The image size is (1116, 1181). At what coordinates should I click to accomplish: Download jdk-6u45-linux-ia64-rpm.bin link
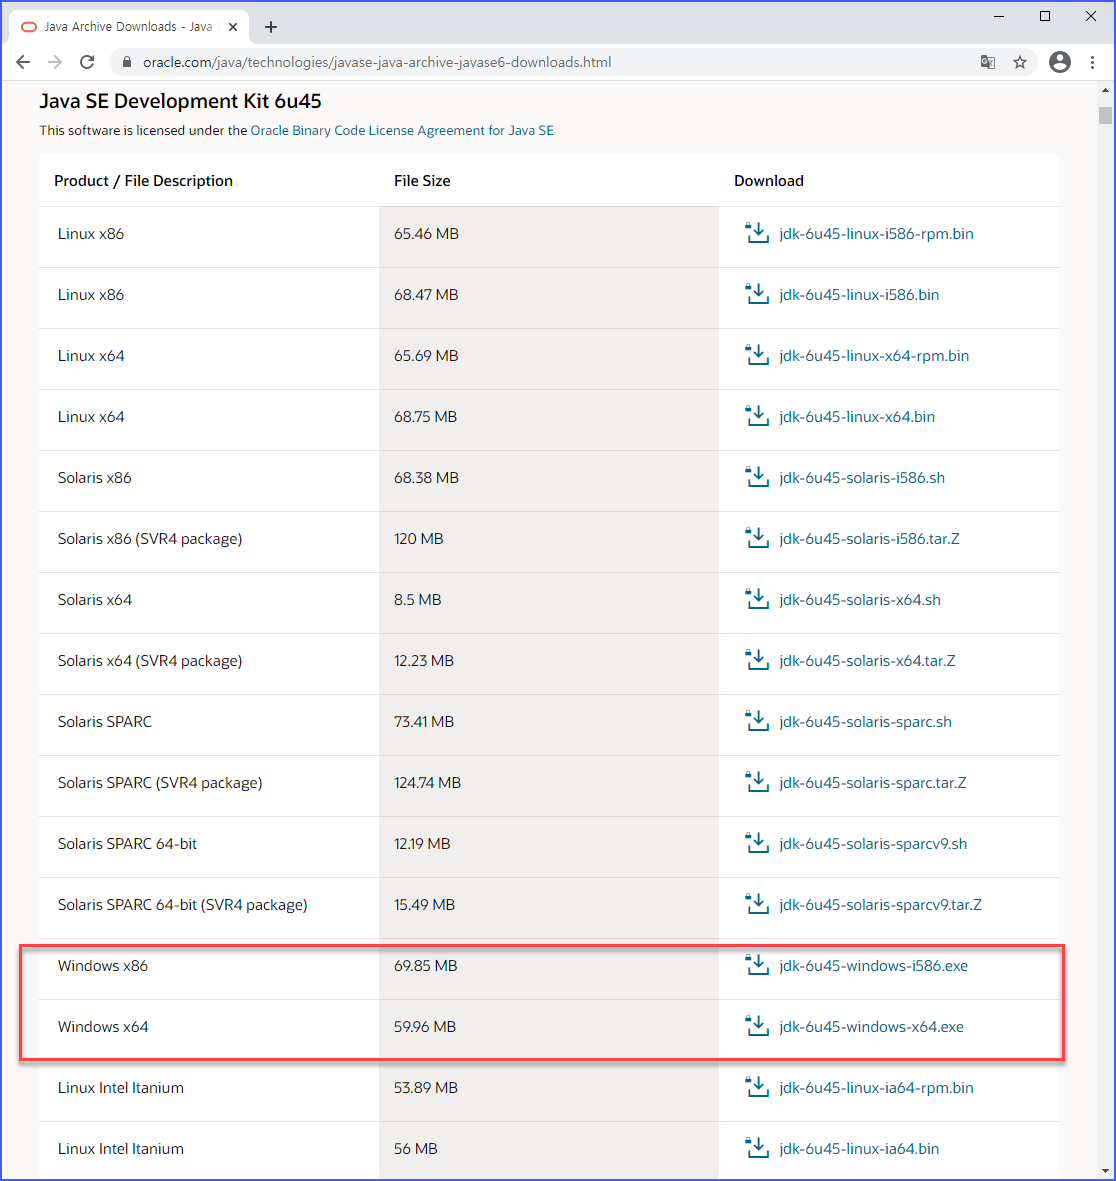877,1088
